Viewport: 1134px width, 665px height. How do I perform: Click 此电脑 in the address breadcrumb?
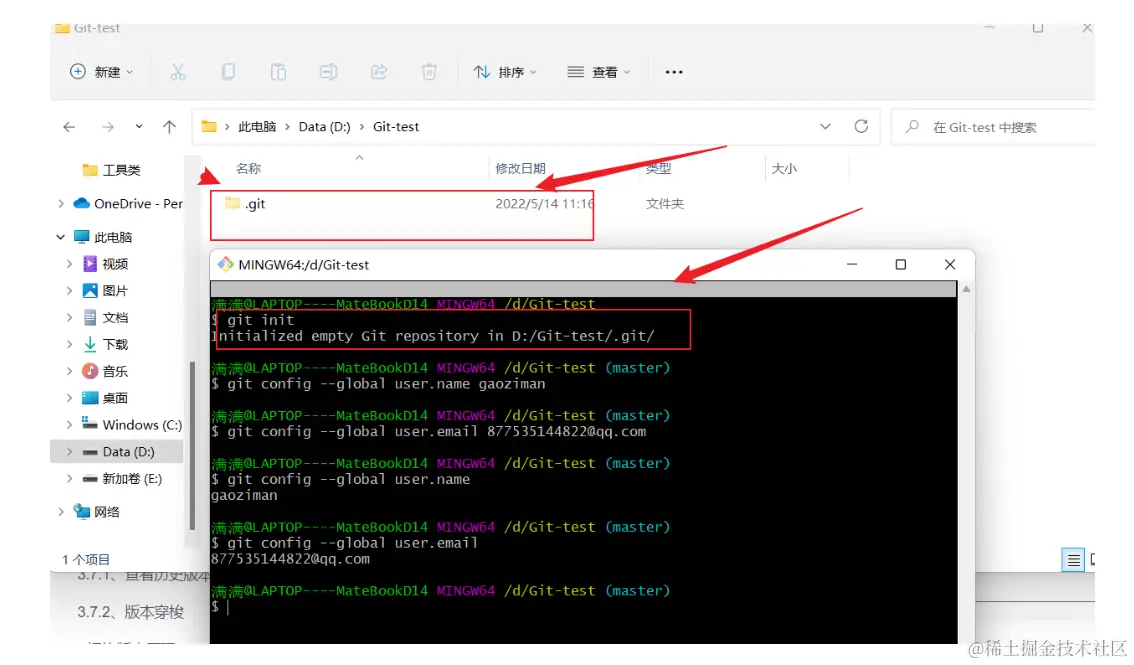[x=257, y=126]
